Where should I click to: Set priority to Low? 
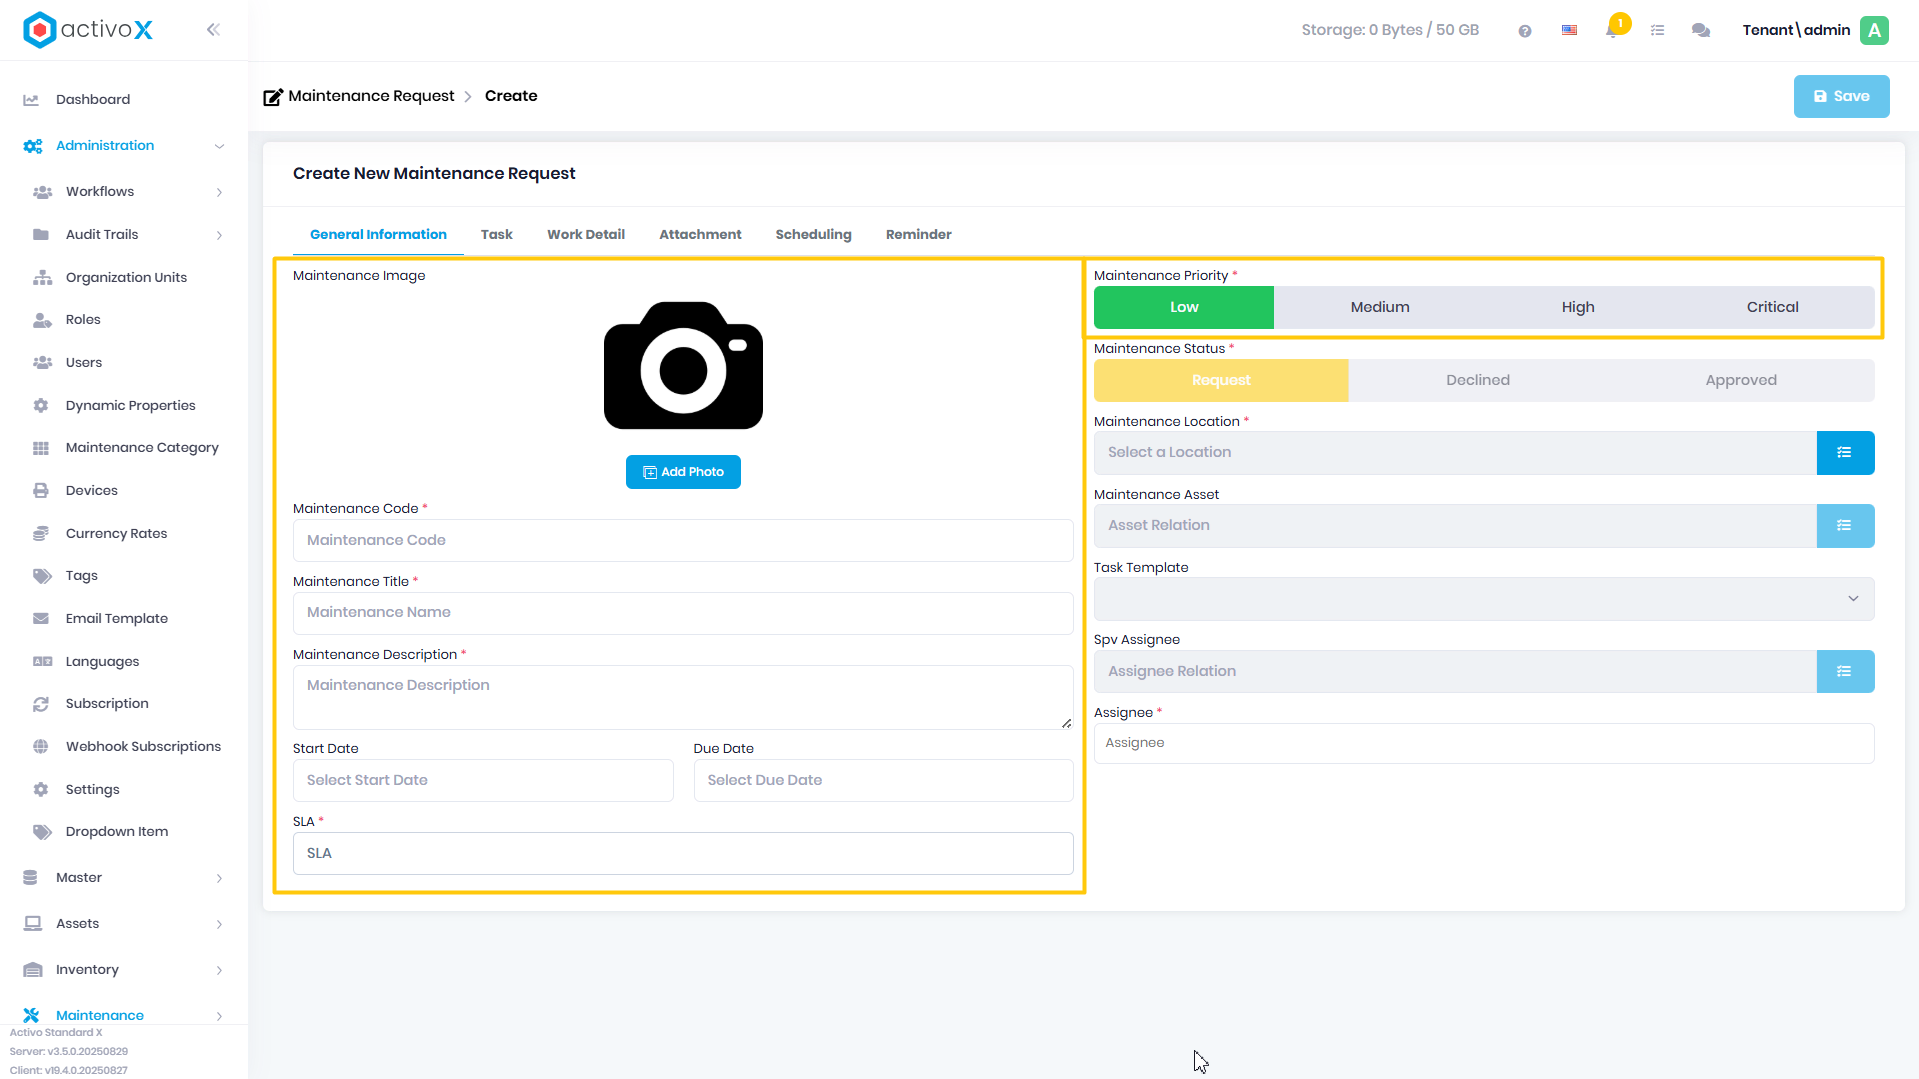tap(1184, 308)
